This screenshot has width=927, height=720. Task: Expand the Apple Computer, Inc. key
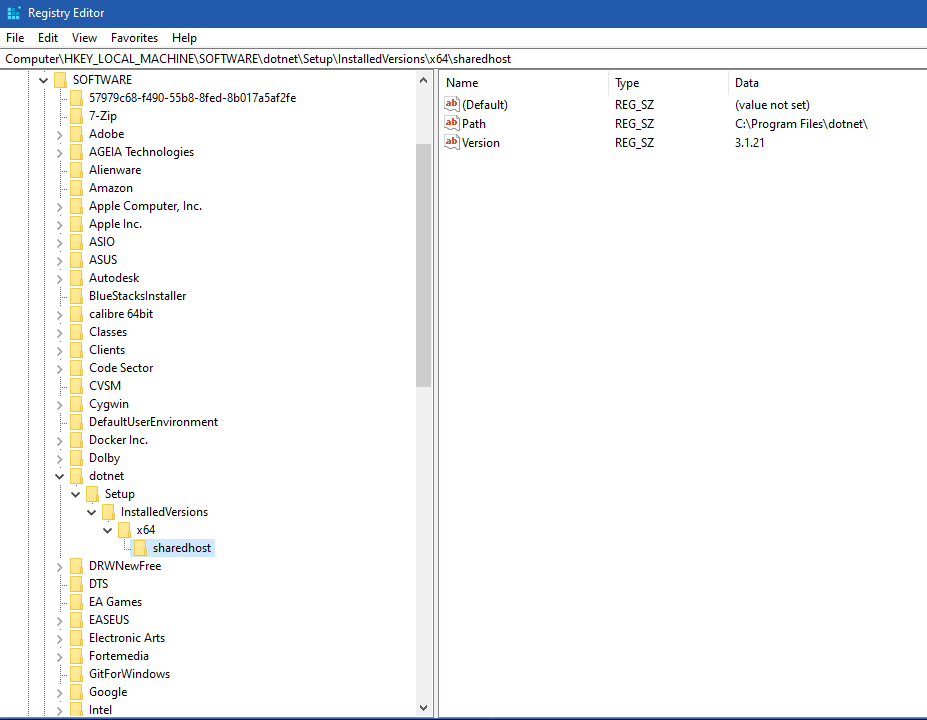tap(59, 207)
